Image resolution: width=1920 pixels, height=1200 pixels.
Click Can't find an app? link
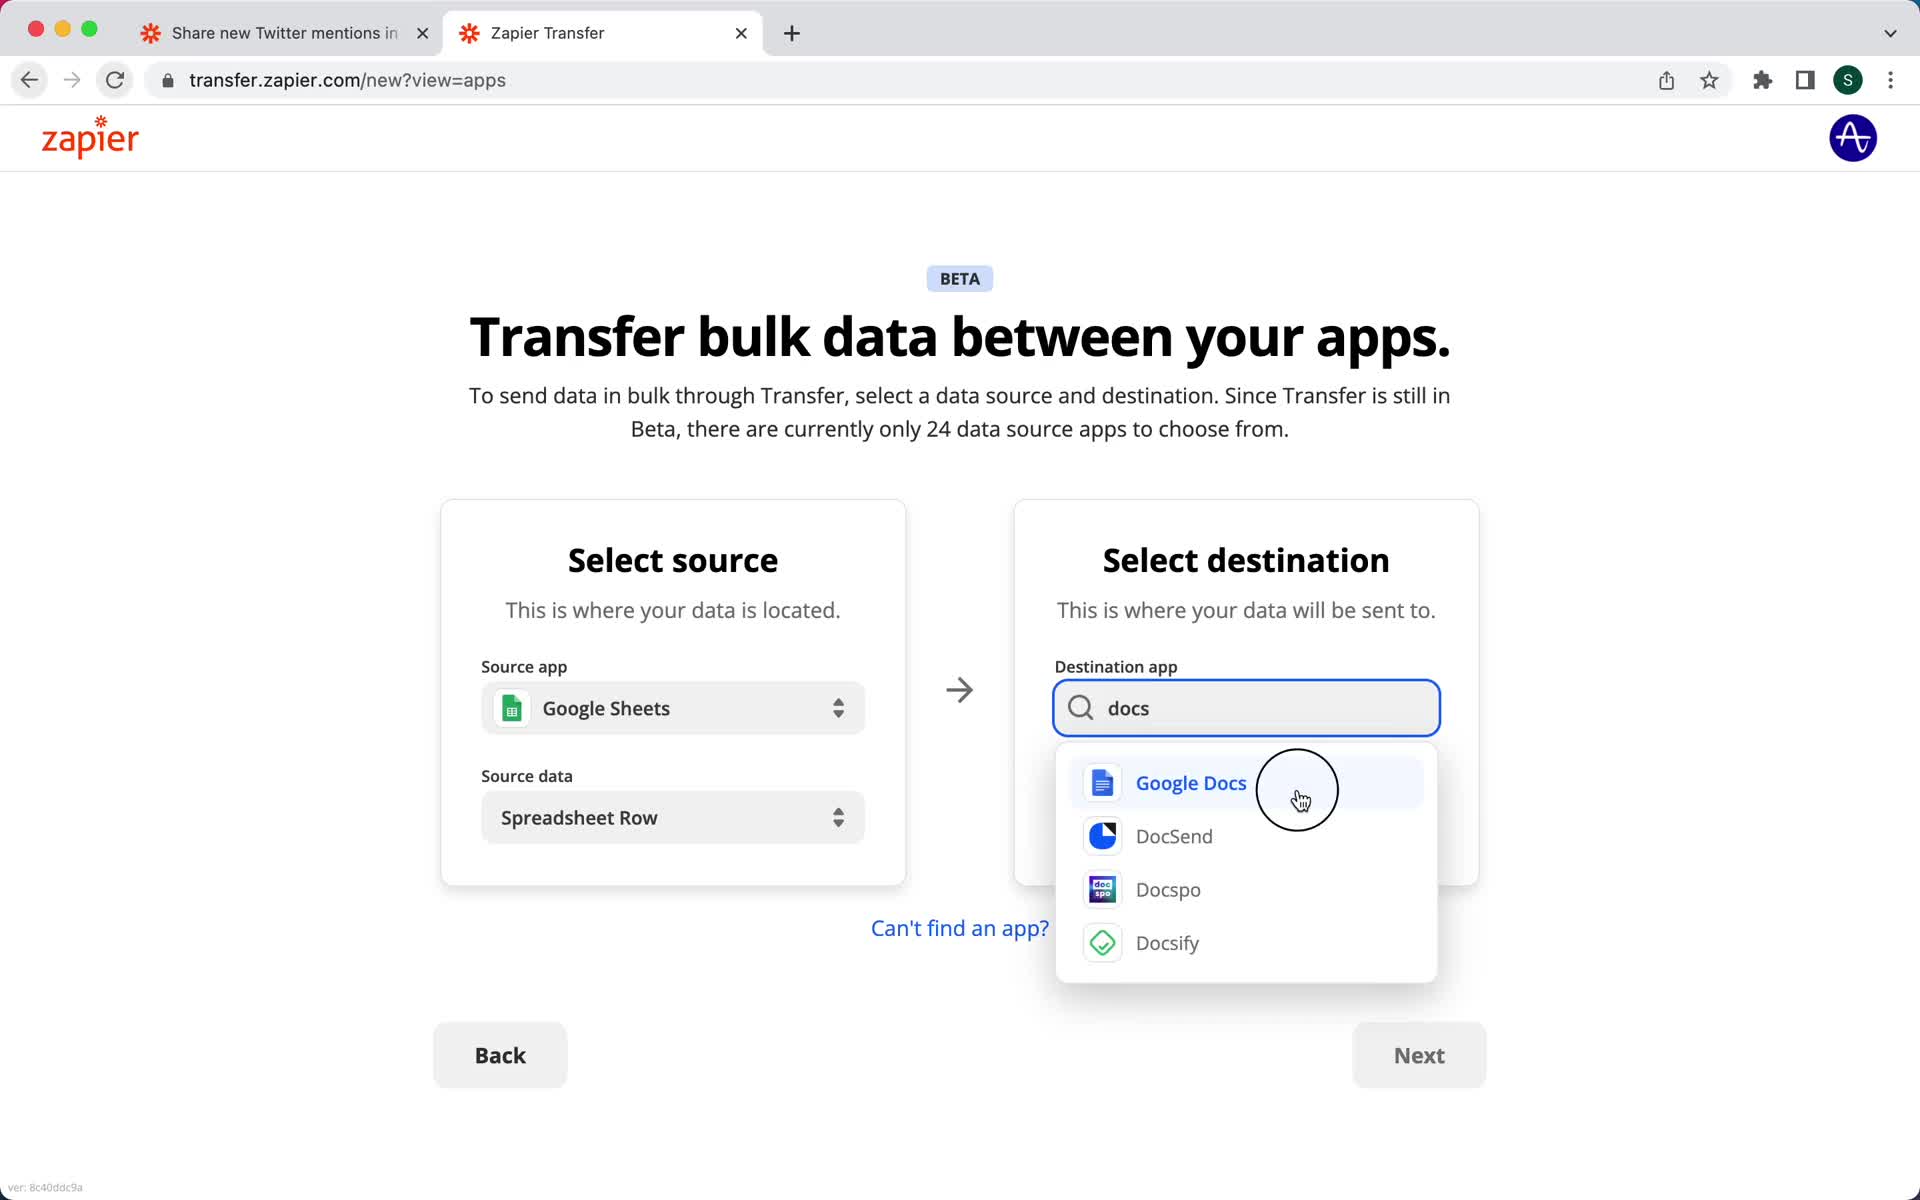click(959, 928)
